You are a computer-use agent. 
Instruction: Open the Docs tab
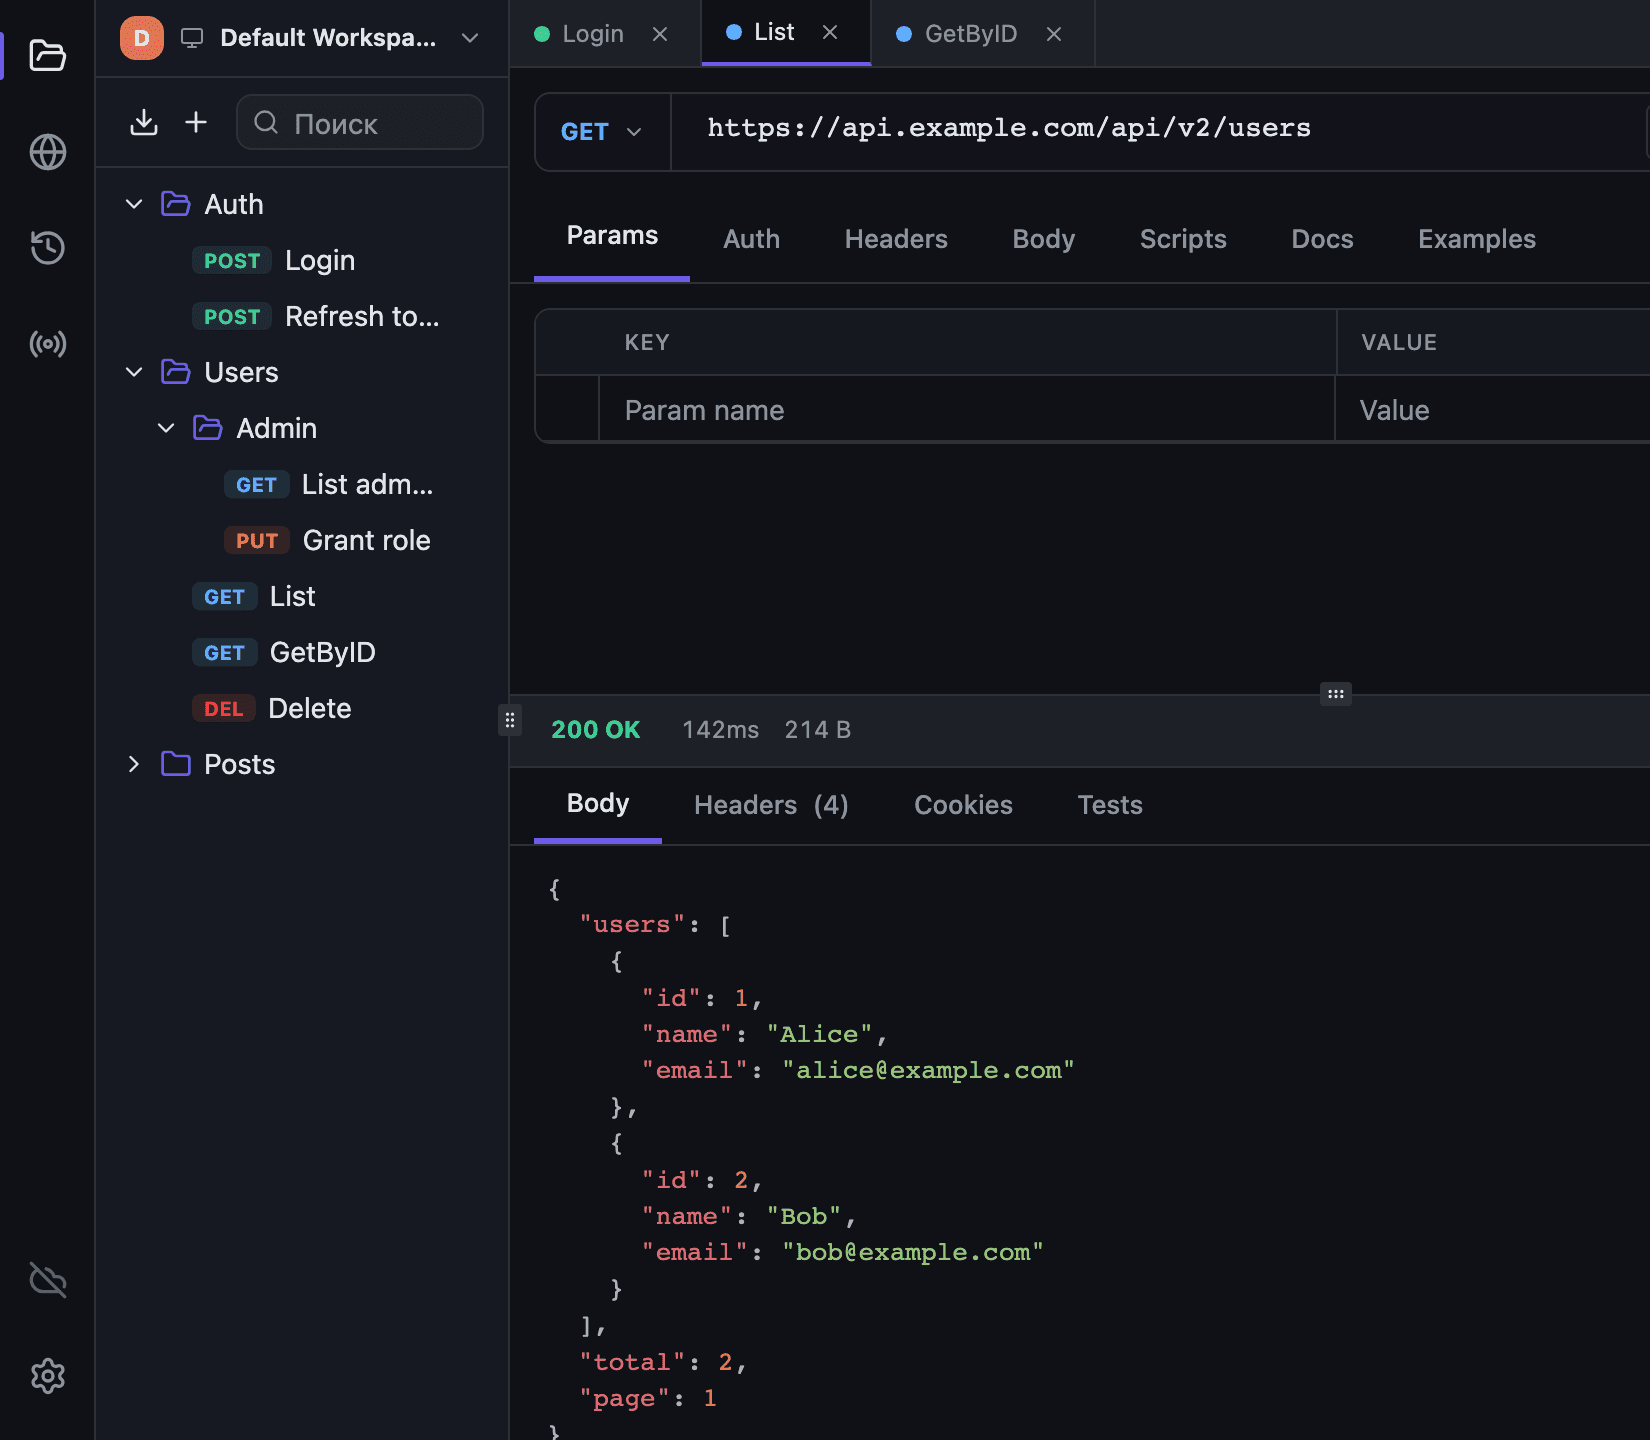(x=1322, y=239)
